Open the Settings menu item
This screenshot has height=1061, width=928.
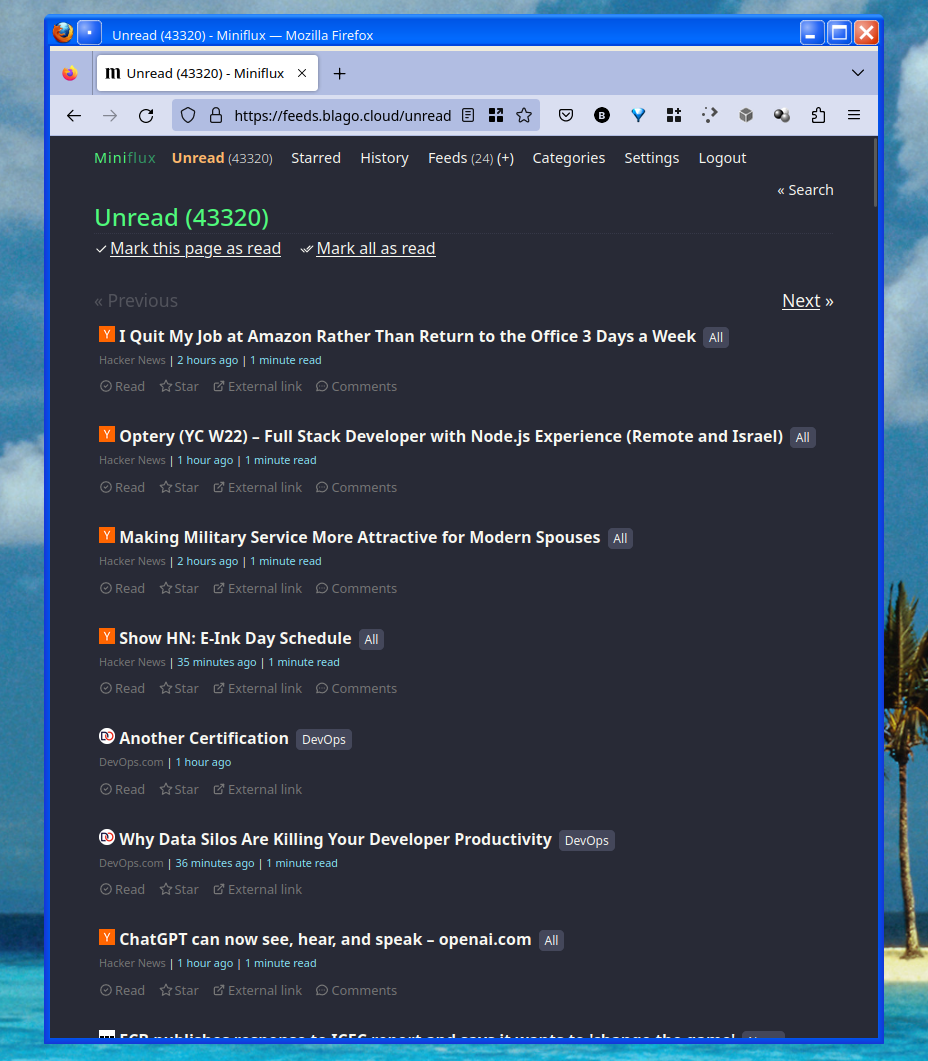(651, 158)
